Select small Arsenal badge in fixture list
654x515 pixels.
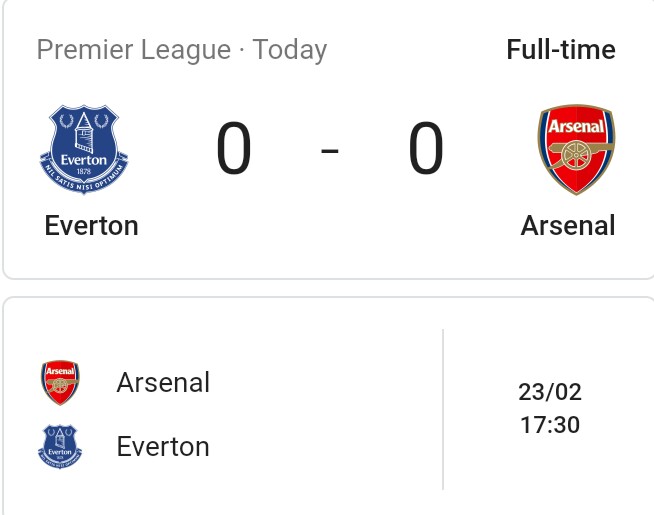(x=60, y=383)
